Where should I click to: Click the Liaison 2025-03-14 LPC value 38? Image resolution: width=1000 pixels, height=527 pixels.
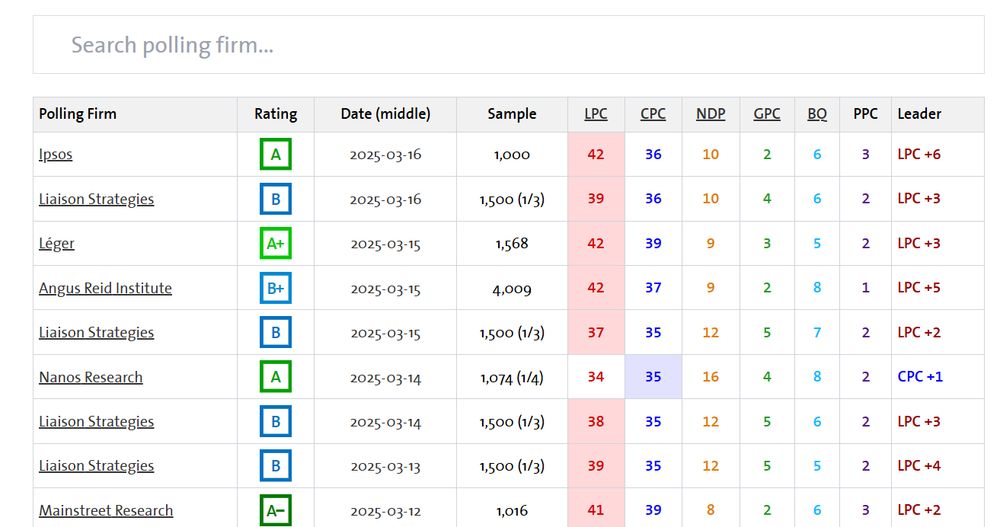(596, 422)
